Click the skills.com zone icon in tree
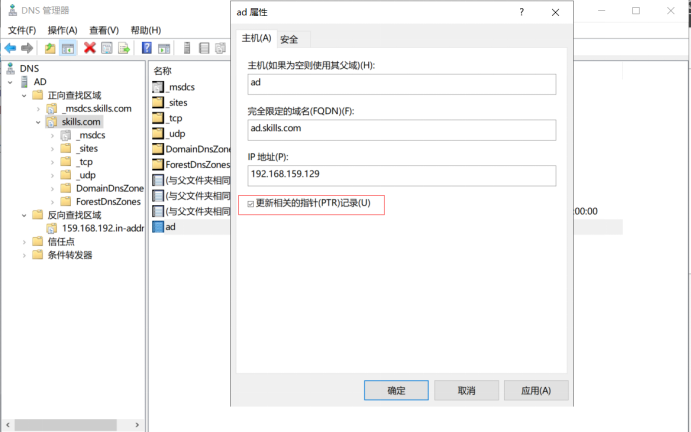The width and height of the screenshot is (691, 432). point(52,122)
